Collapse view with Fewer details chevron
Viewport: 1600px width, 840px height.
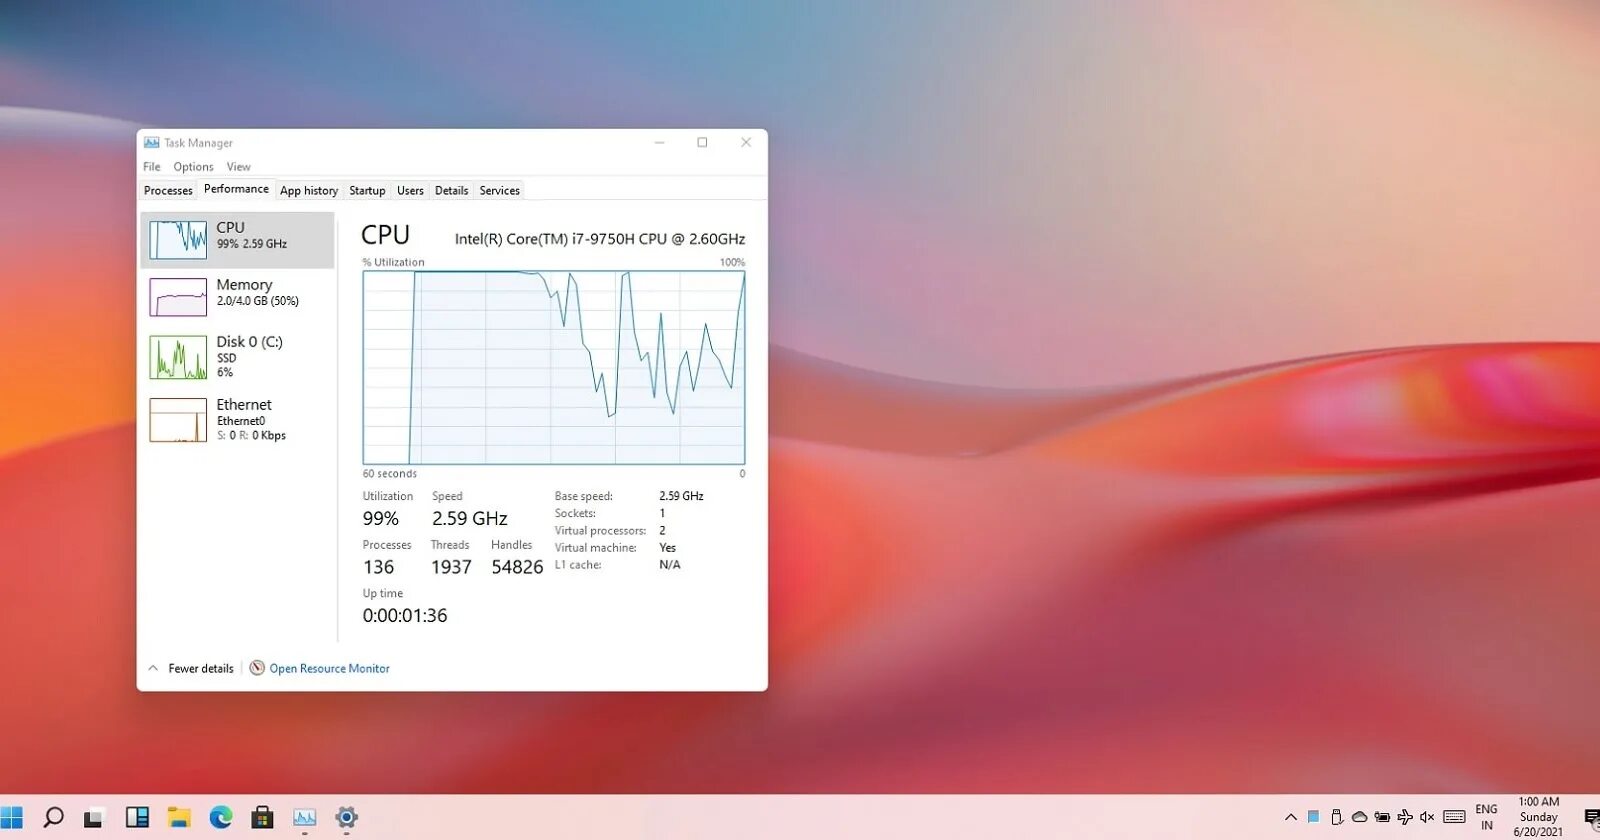point(153,668)
